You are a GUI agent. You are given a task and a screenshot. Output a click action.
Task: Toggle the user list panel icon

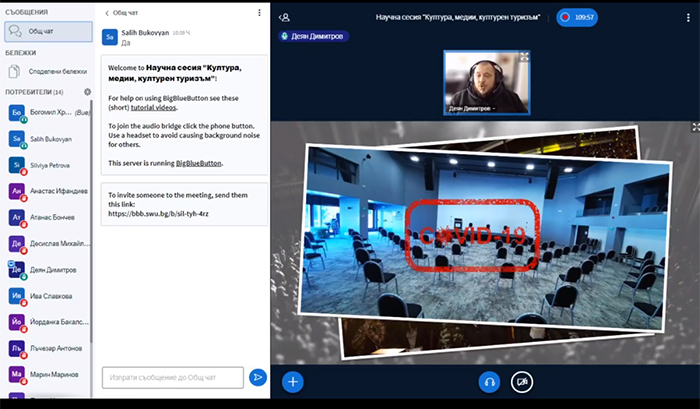pos(284,17)
